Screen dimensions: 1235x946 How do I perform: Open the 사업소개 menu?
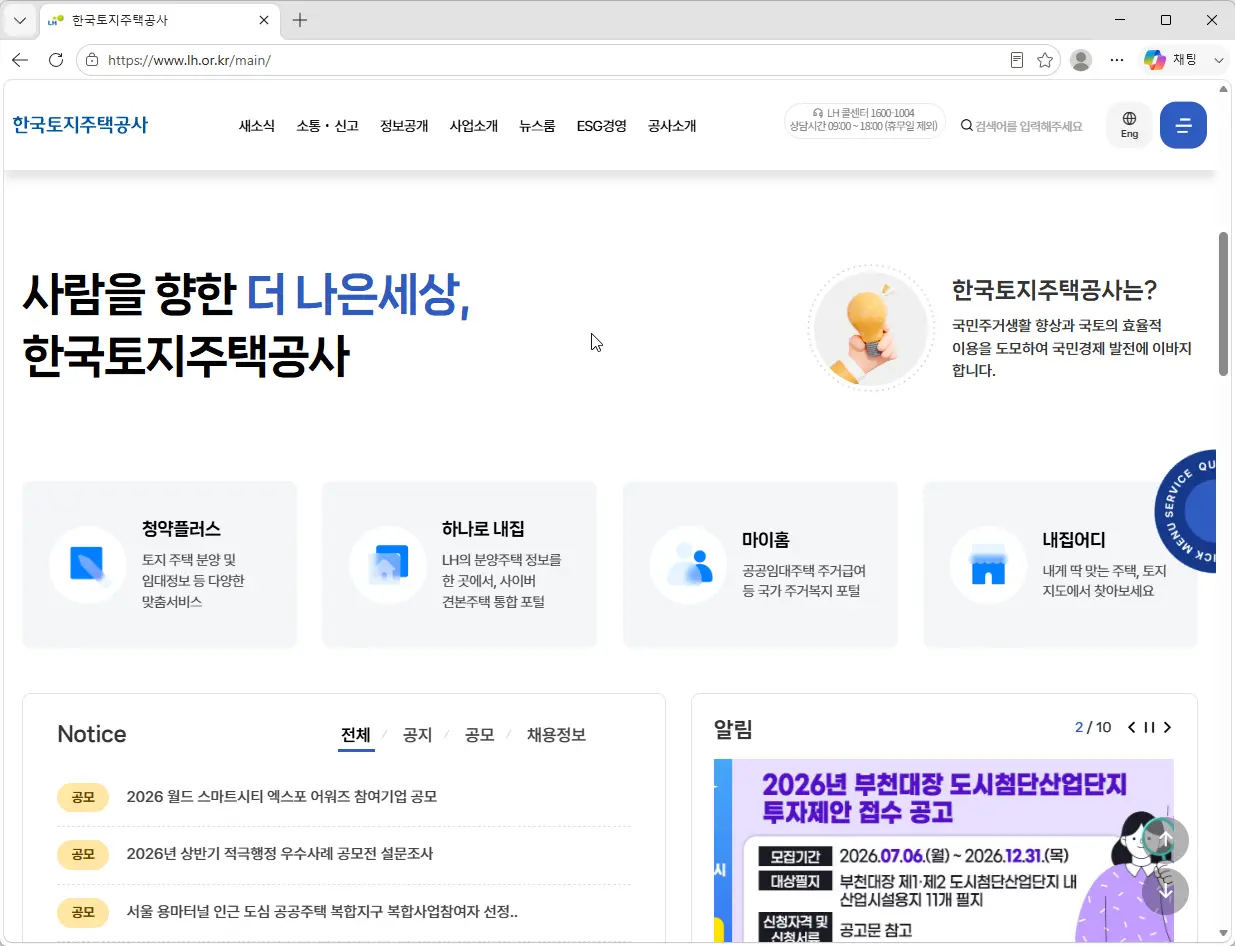(474, 126)
